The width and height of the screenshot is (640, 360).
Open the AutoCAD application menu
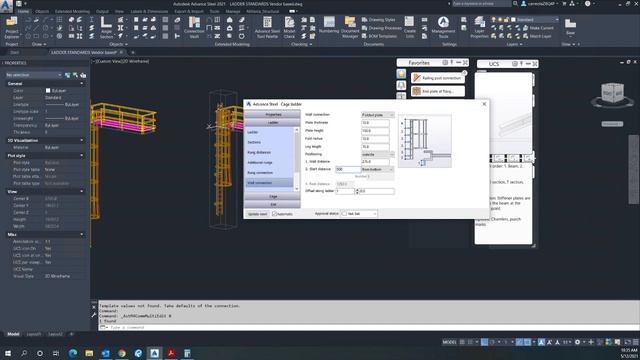6,6
